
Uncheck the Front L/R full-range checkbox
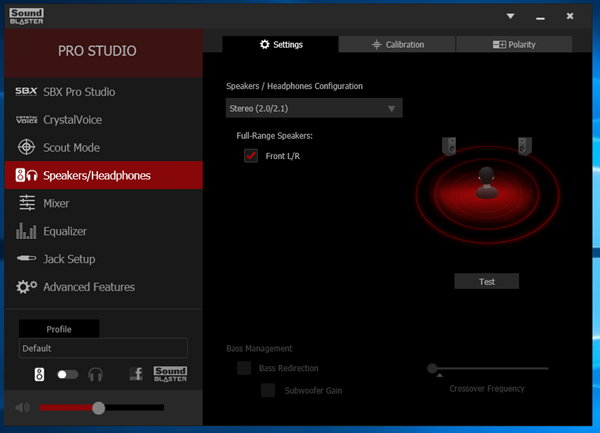pos(251,156)
